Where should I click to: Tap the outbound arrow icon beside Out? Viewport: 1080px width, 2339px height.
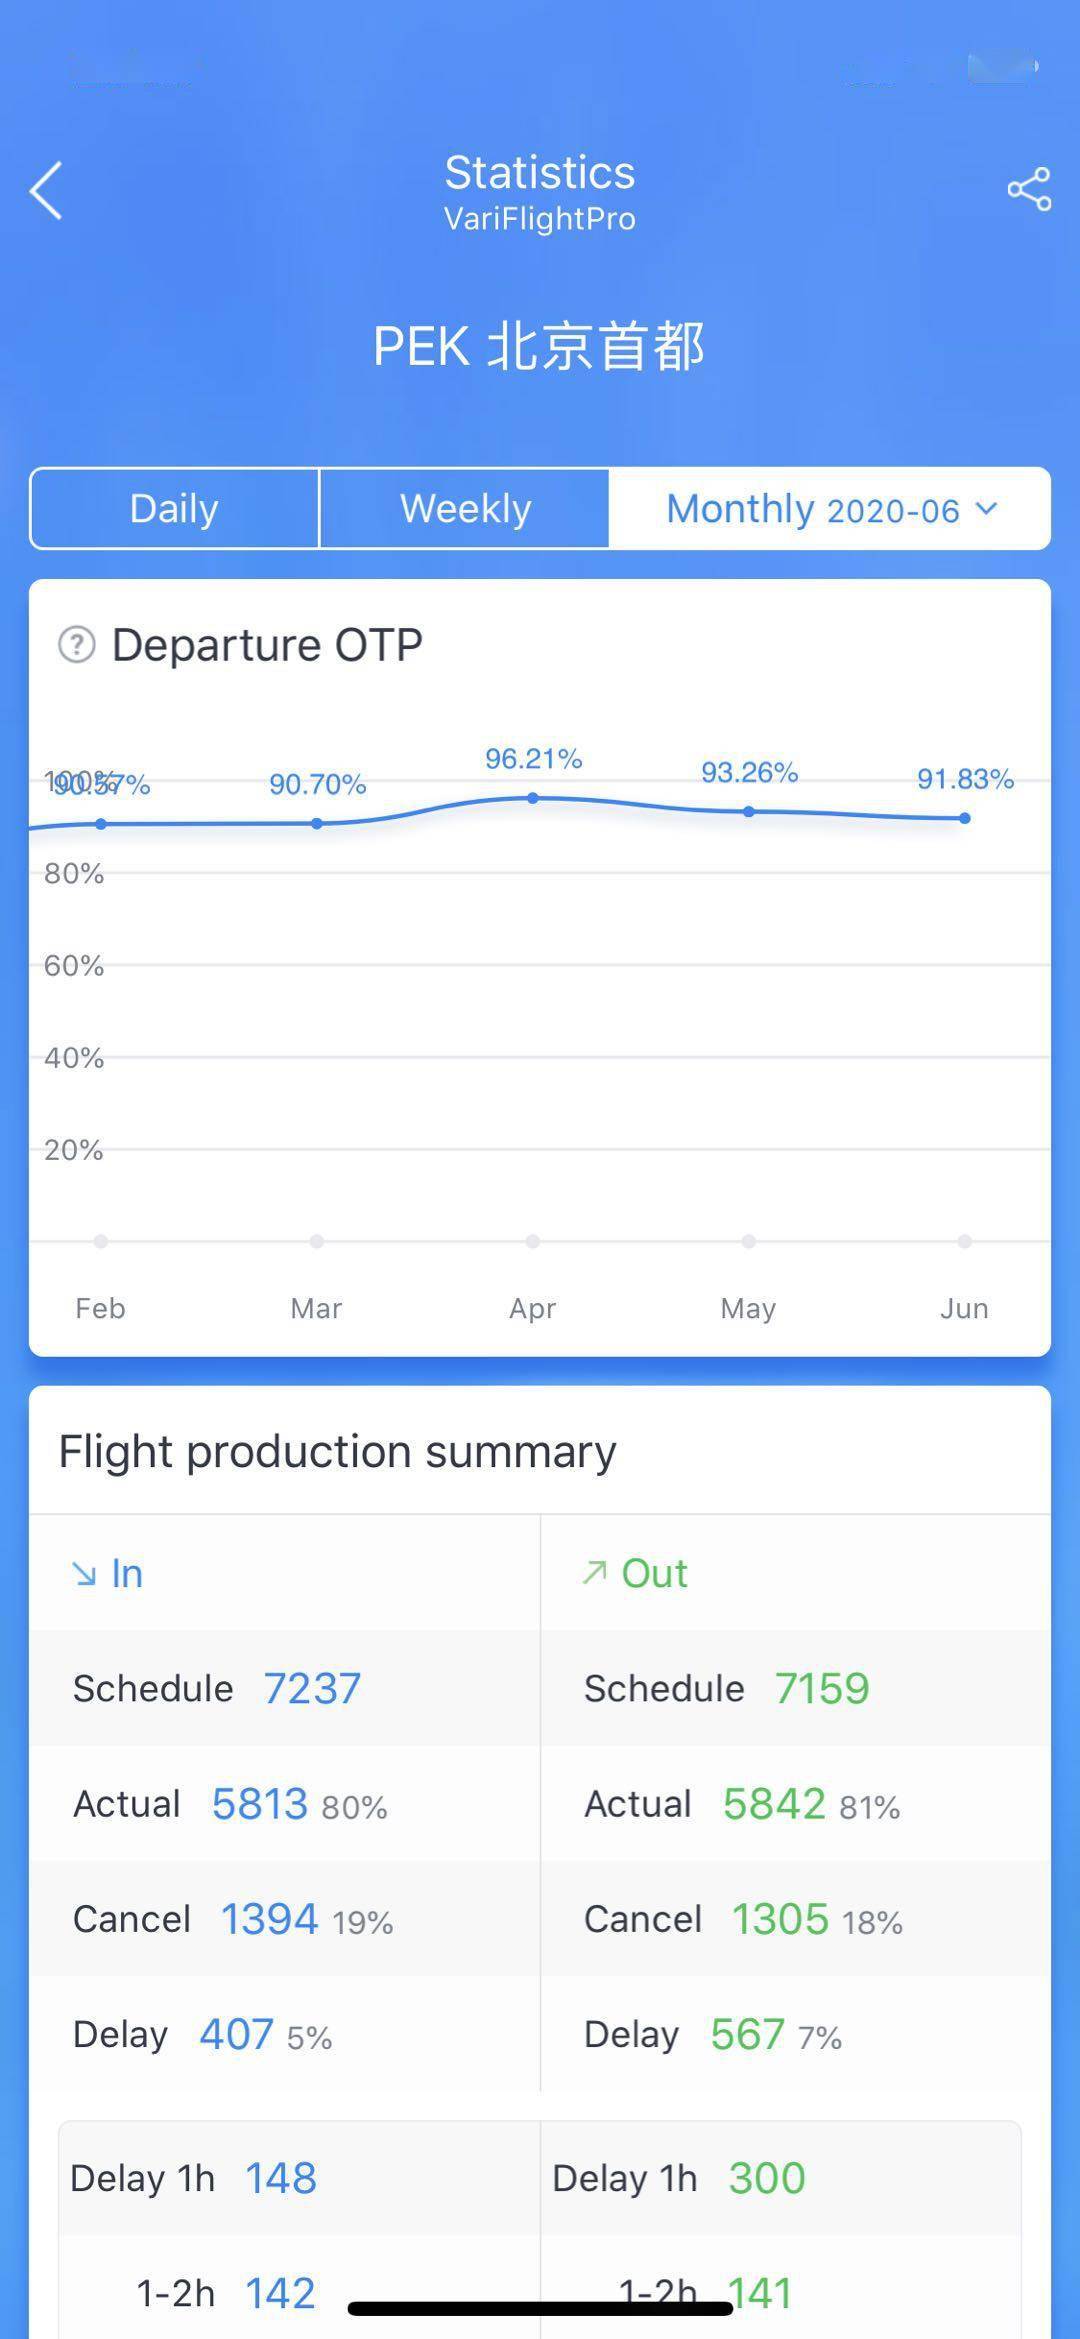(x=595, y=1573)
